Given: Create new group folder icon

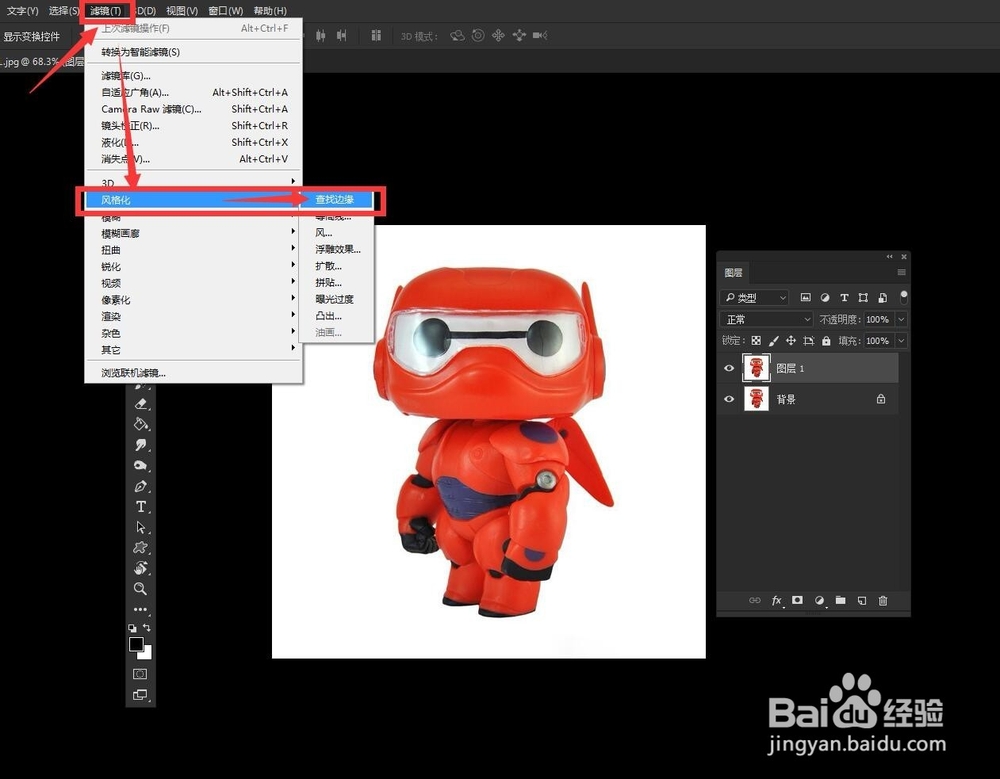Looking at the screenshot, I should coord(841,600).
